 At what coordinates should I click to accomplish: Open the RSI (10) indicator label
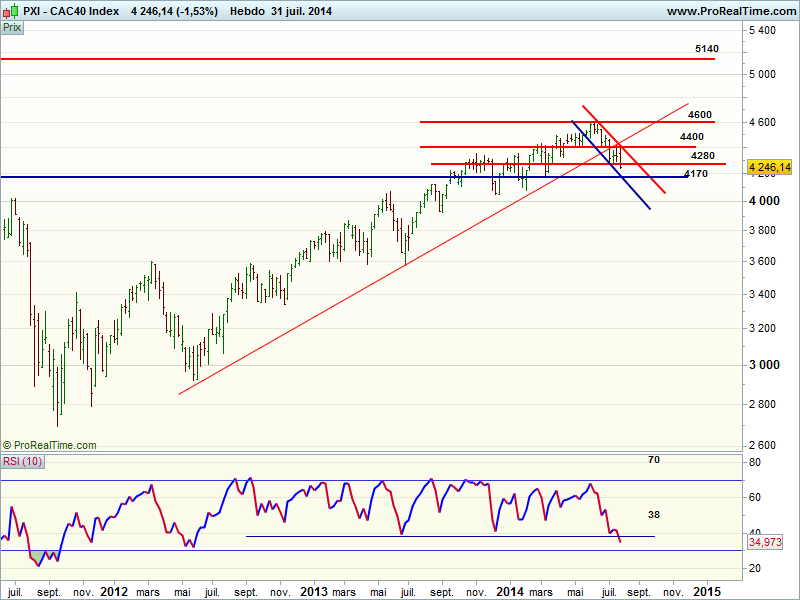click(x=24, y=462)
